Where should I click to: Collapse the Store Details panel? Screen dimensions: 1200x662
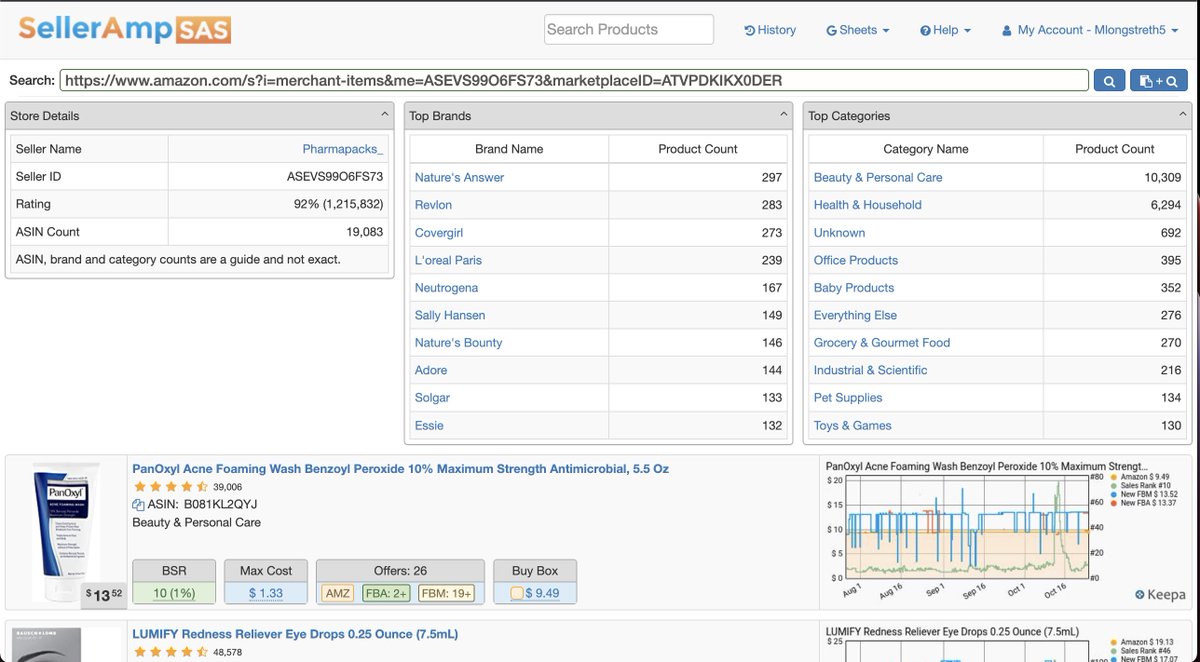(383, 115)
